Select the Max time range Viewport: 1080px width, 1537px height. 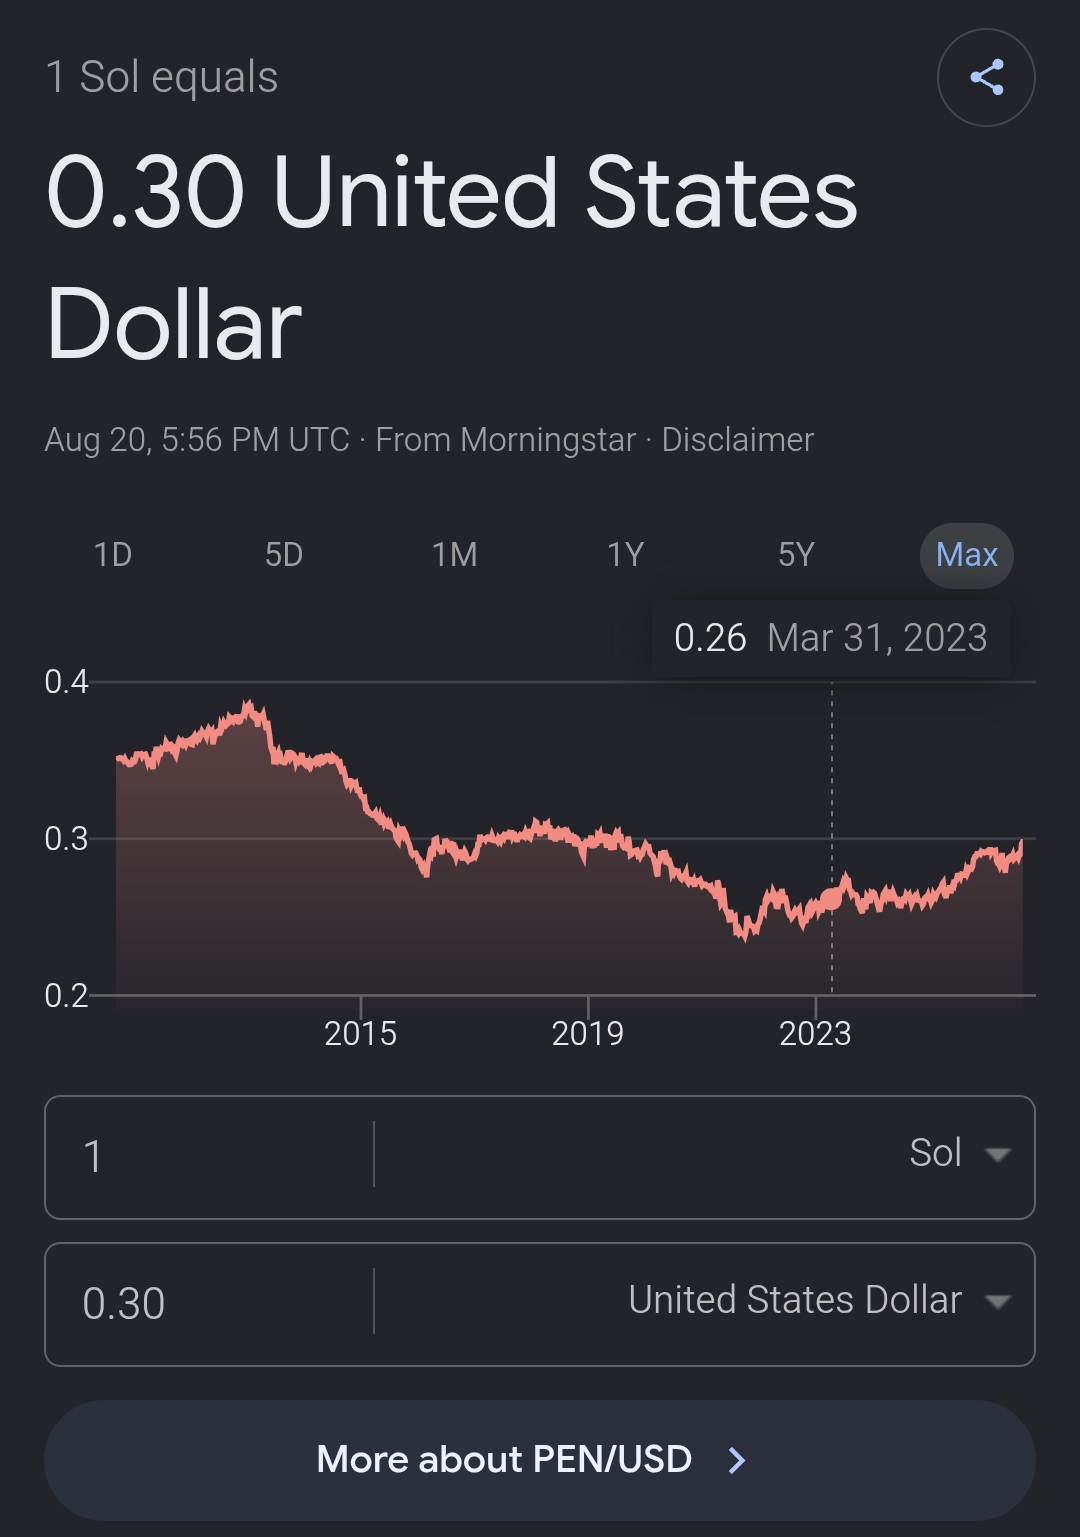(x=967, y=555)
